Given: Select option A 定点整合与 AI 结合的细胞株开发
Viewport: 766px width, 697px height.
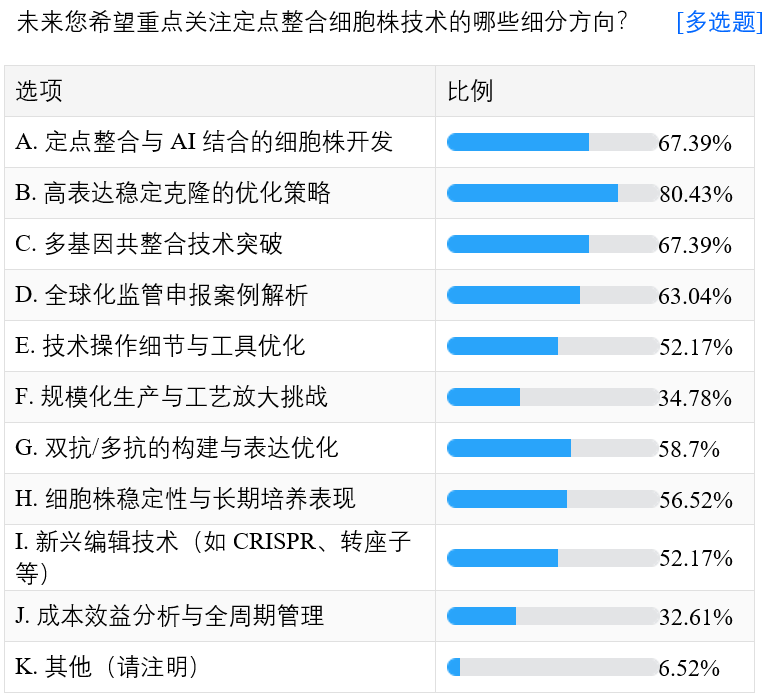Looking at the screenshot, I should pyautogui.click(x=204, y=142).
